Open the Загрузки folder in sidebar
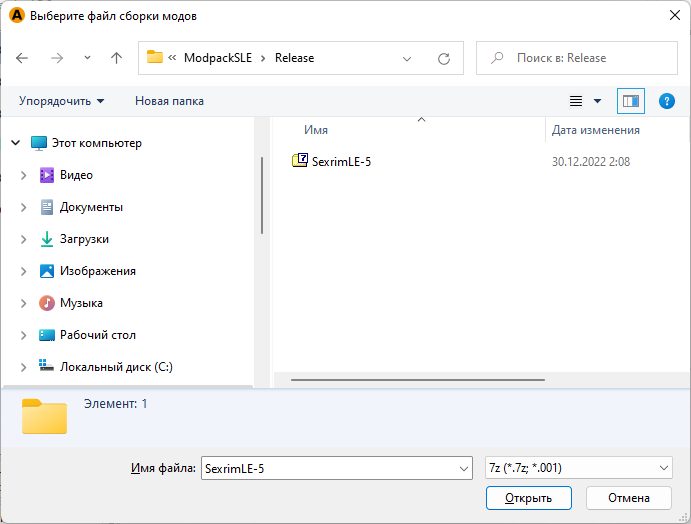This screenshot has height=524, width=691. click(x=84, y=239)
